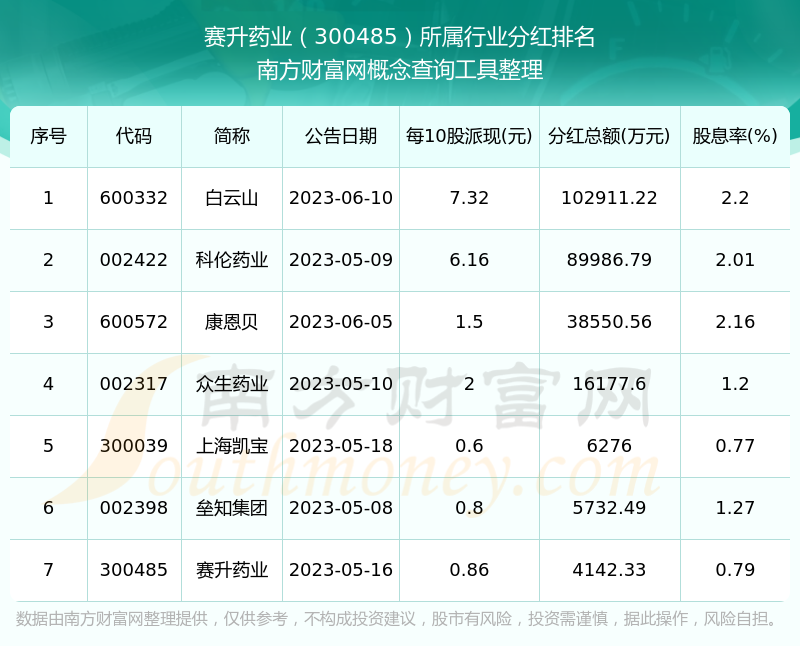Click date 2023-05-18
Image resolution: width=800 pixels, height=668 pixels.
click(x=341, y=446)
